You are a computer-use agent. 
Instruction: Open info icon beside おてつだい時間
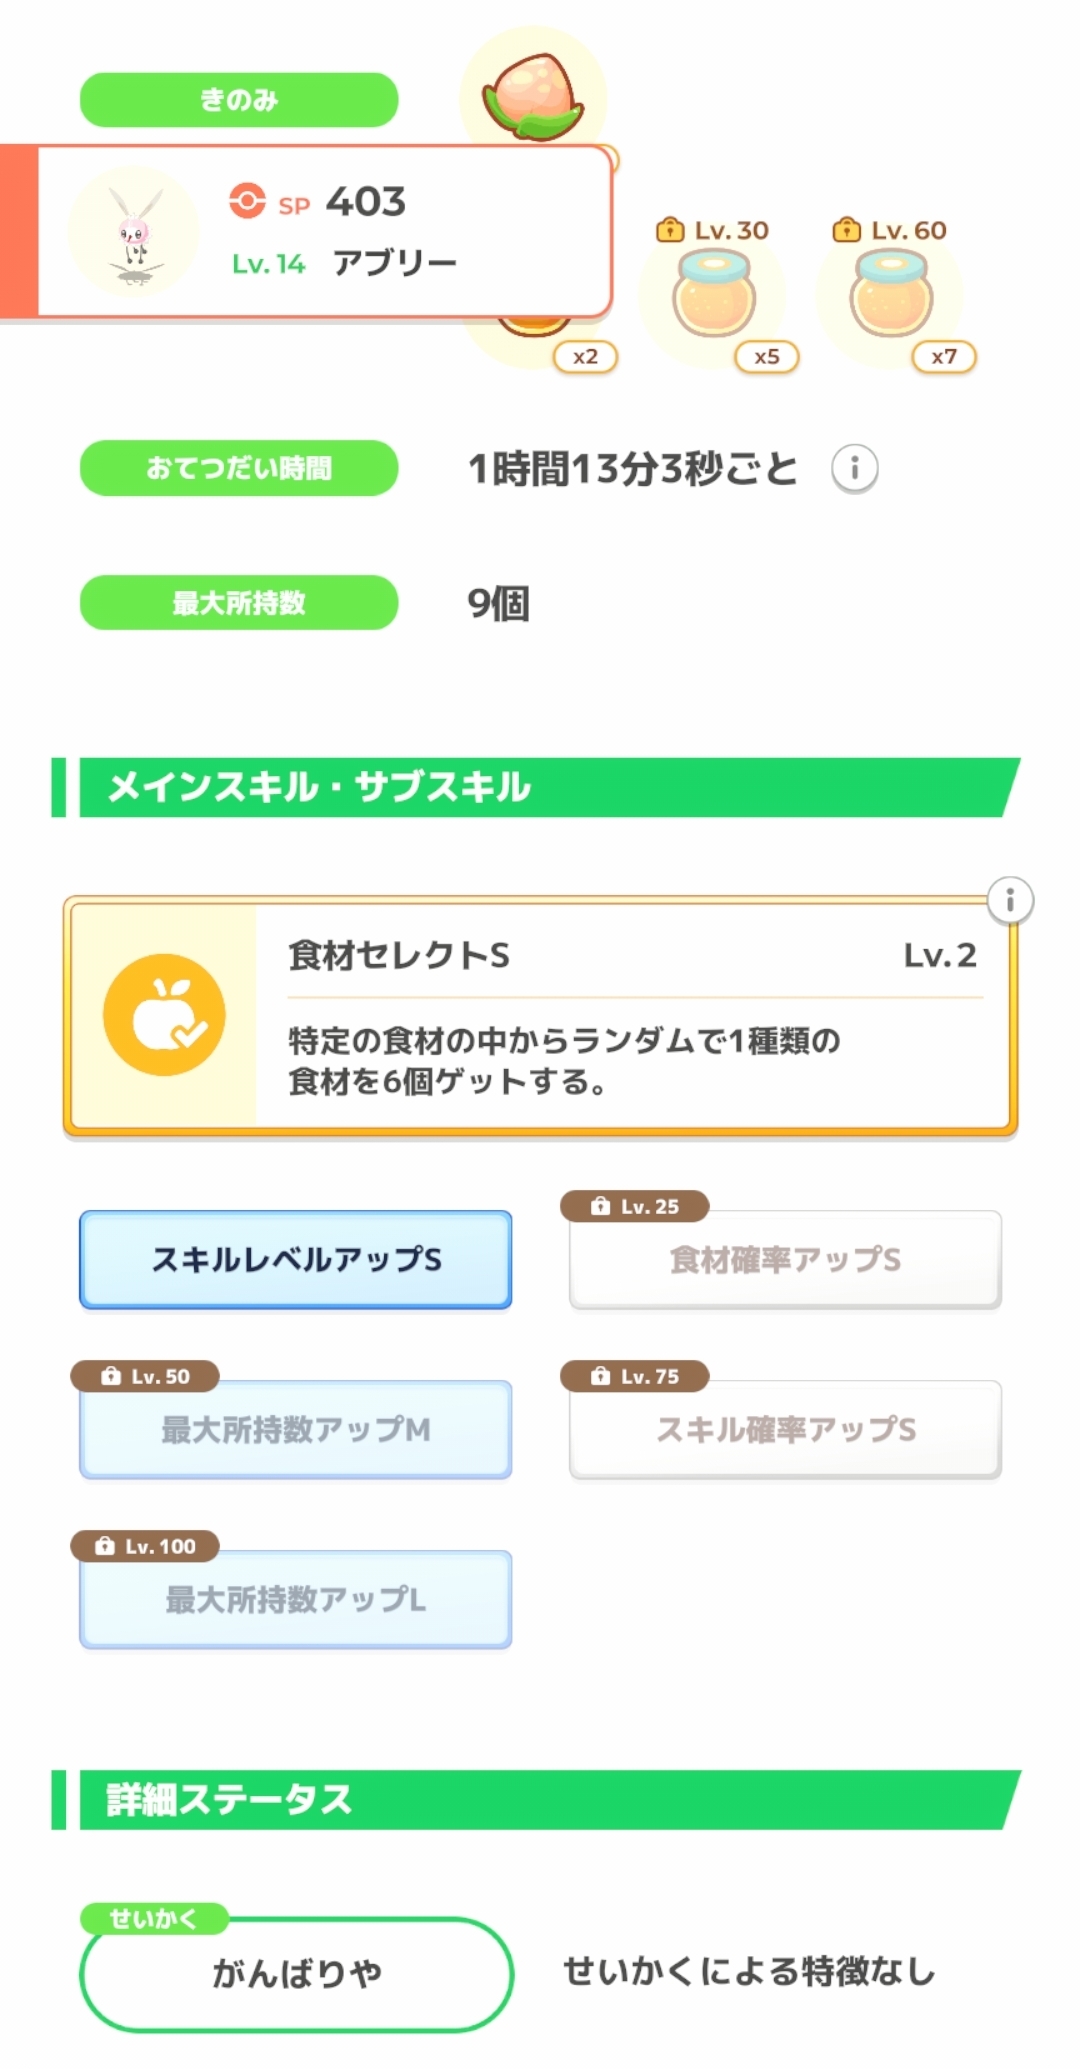(x=855, y=468)
